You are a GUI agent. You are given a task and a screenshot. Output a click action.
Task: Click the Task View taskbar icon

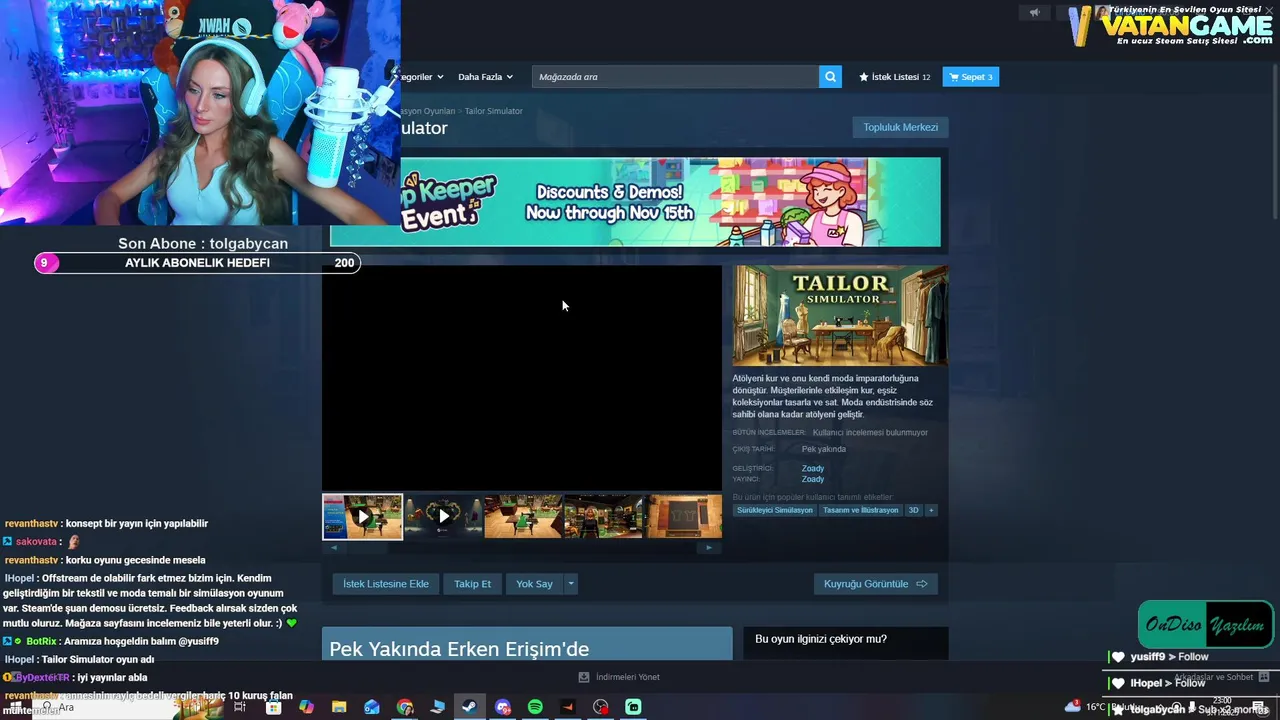point(240,707)
